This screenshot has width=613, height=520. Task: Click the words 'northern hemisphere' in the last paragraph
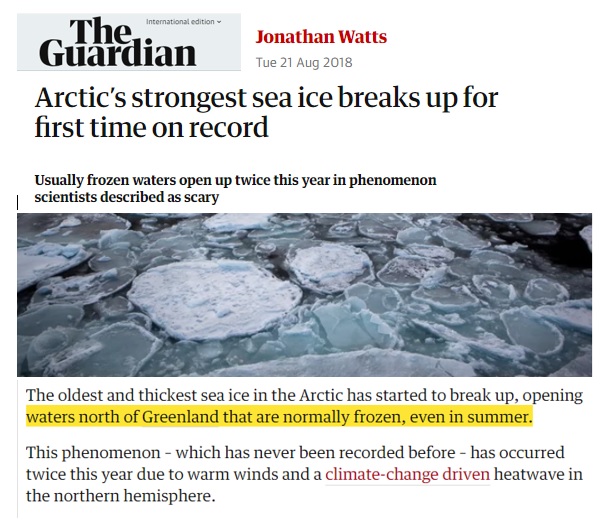point(133,496)
